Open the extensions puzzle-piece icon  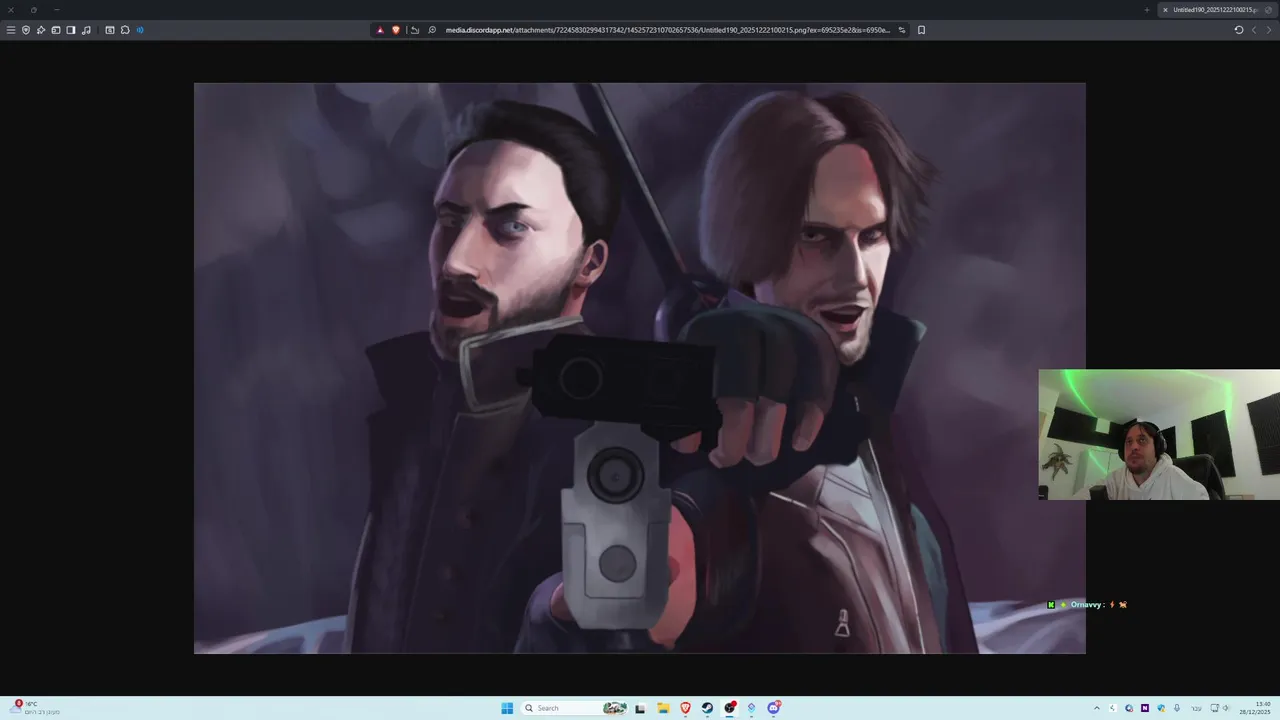pyautogui.click(x=125, y=30)
